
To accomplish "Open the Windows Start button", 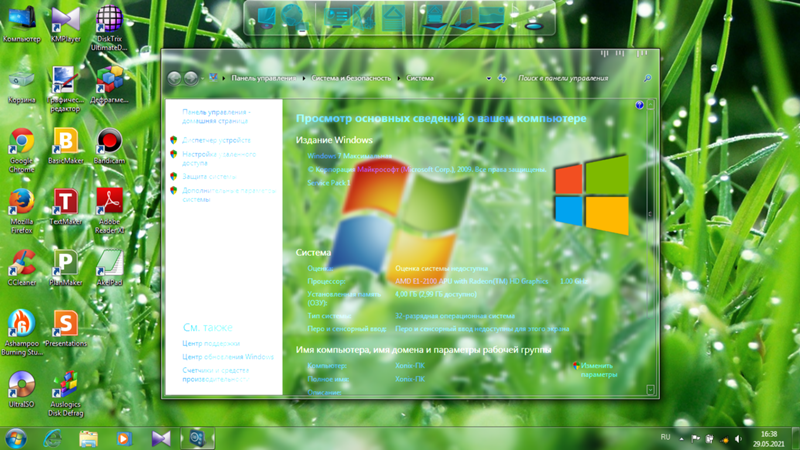I will point(16,438).
